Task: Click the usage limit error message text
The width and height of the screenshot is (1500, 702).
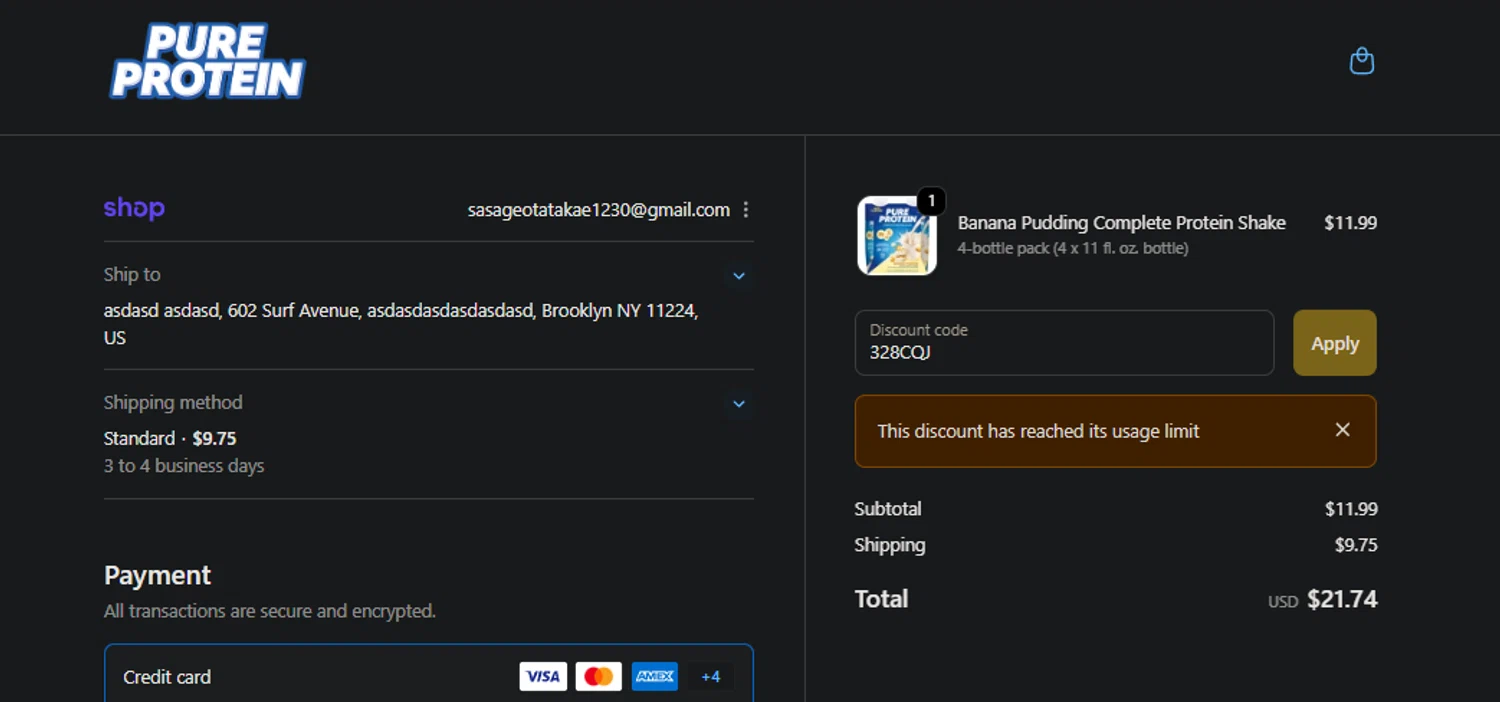Action: click(1038, 431)
